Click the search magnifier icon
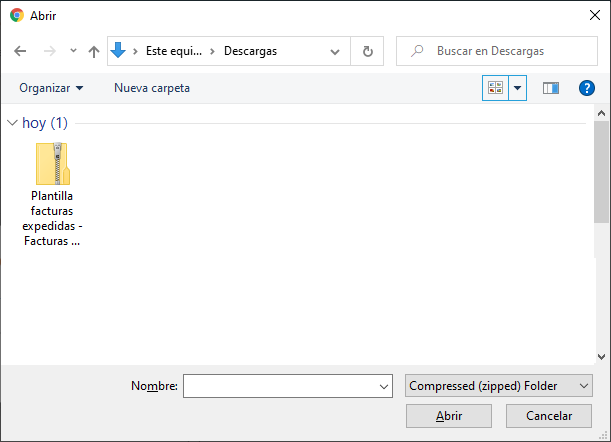The width and height of the screenshot is (611, 442). point(417,51)
